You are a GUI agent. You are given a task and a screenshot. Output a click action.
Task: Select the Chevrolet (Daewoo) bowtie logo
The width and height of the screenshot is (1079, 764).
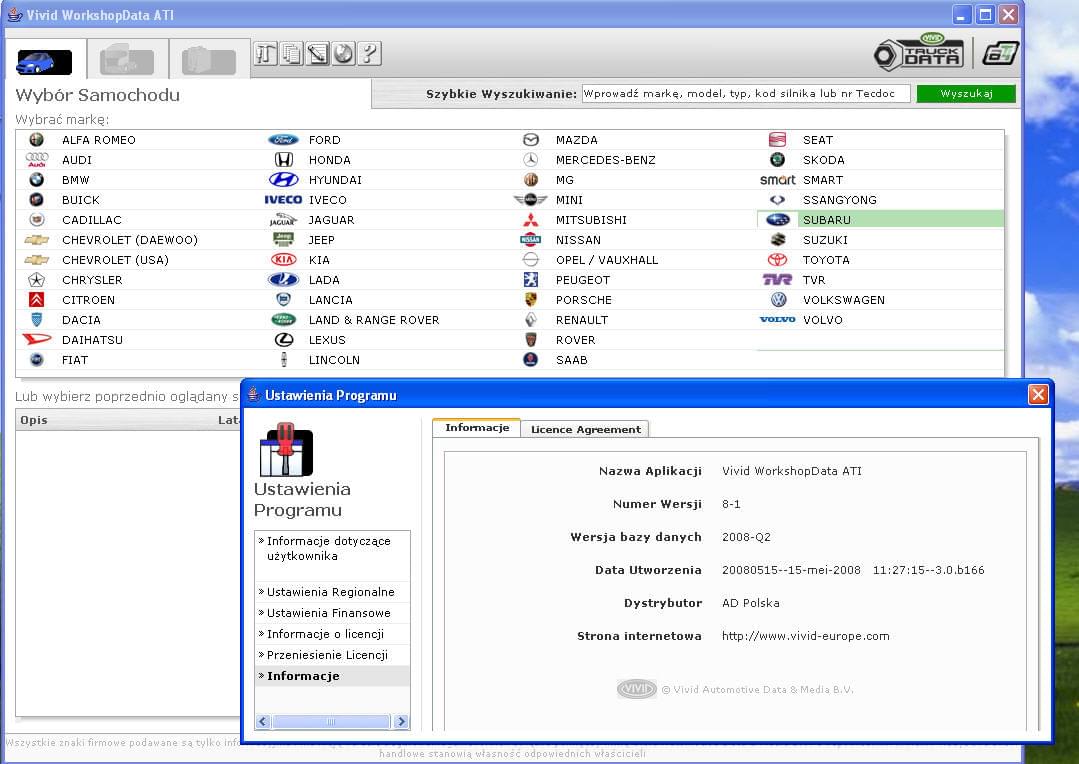click(36, 240)
